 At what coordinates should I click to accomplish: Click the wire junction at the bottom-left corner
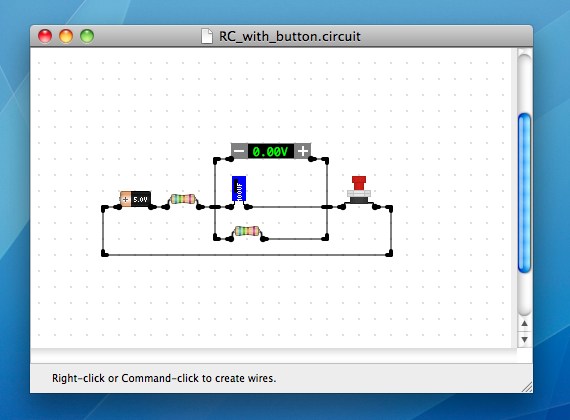click(x=105, y=253)
